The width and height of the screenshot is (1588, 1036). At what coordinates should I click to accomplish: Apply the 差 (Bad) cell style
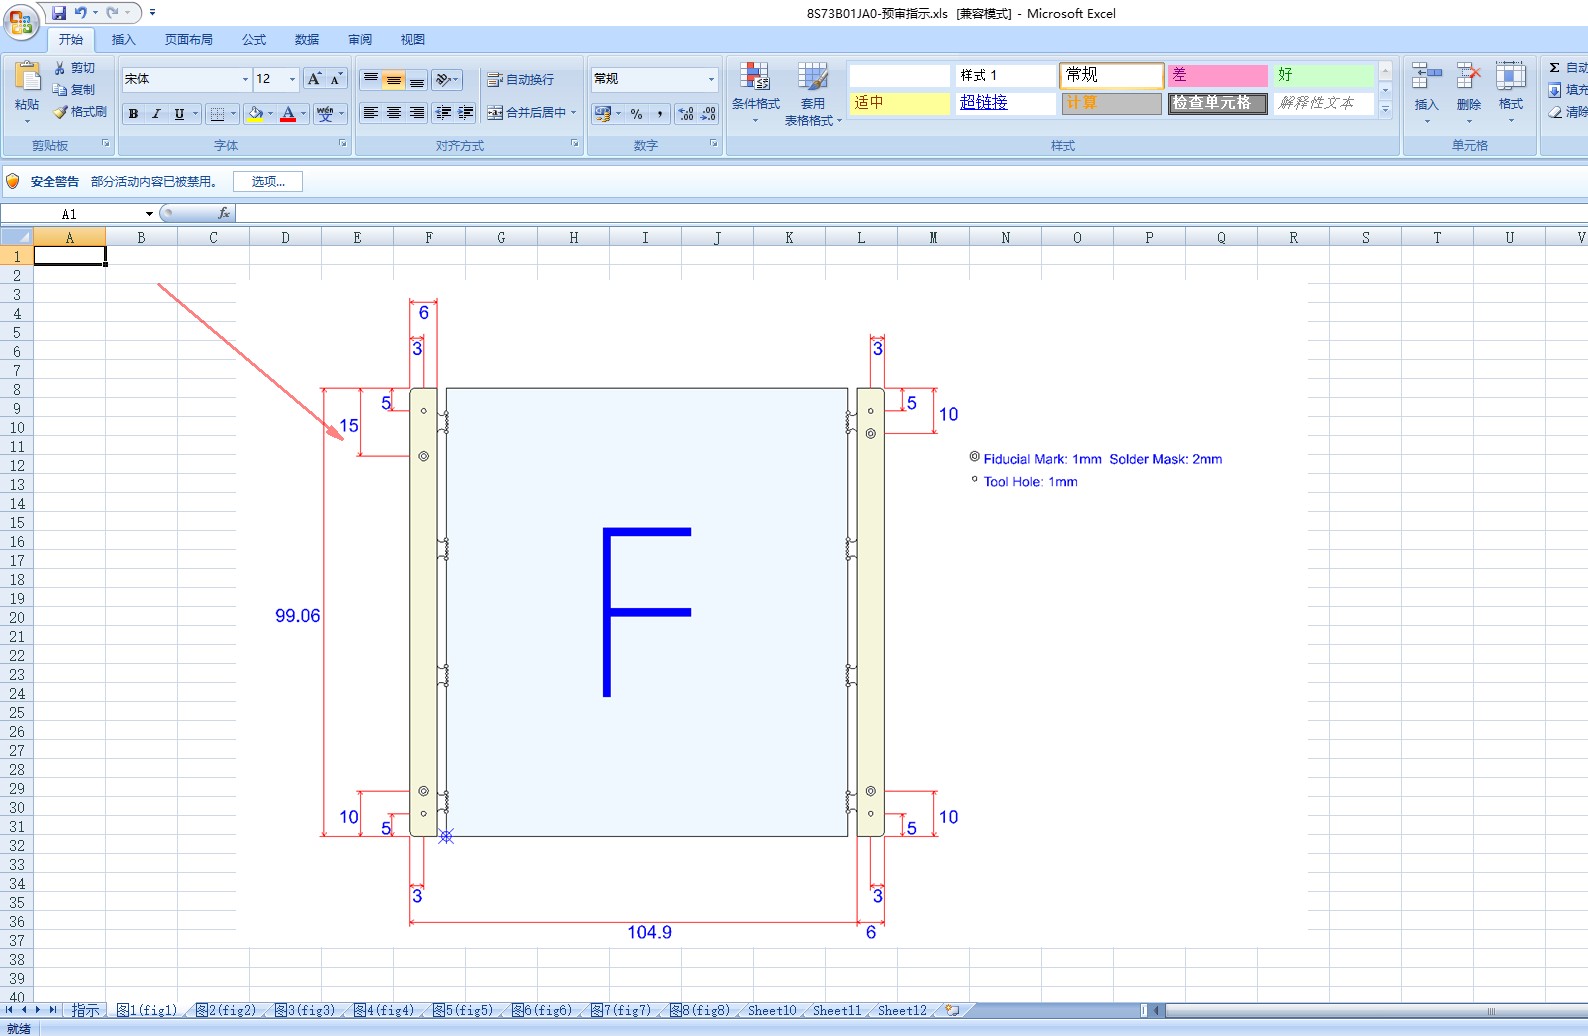click(x=1218, y=75)
